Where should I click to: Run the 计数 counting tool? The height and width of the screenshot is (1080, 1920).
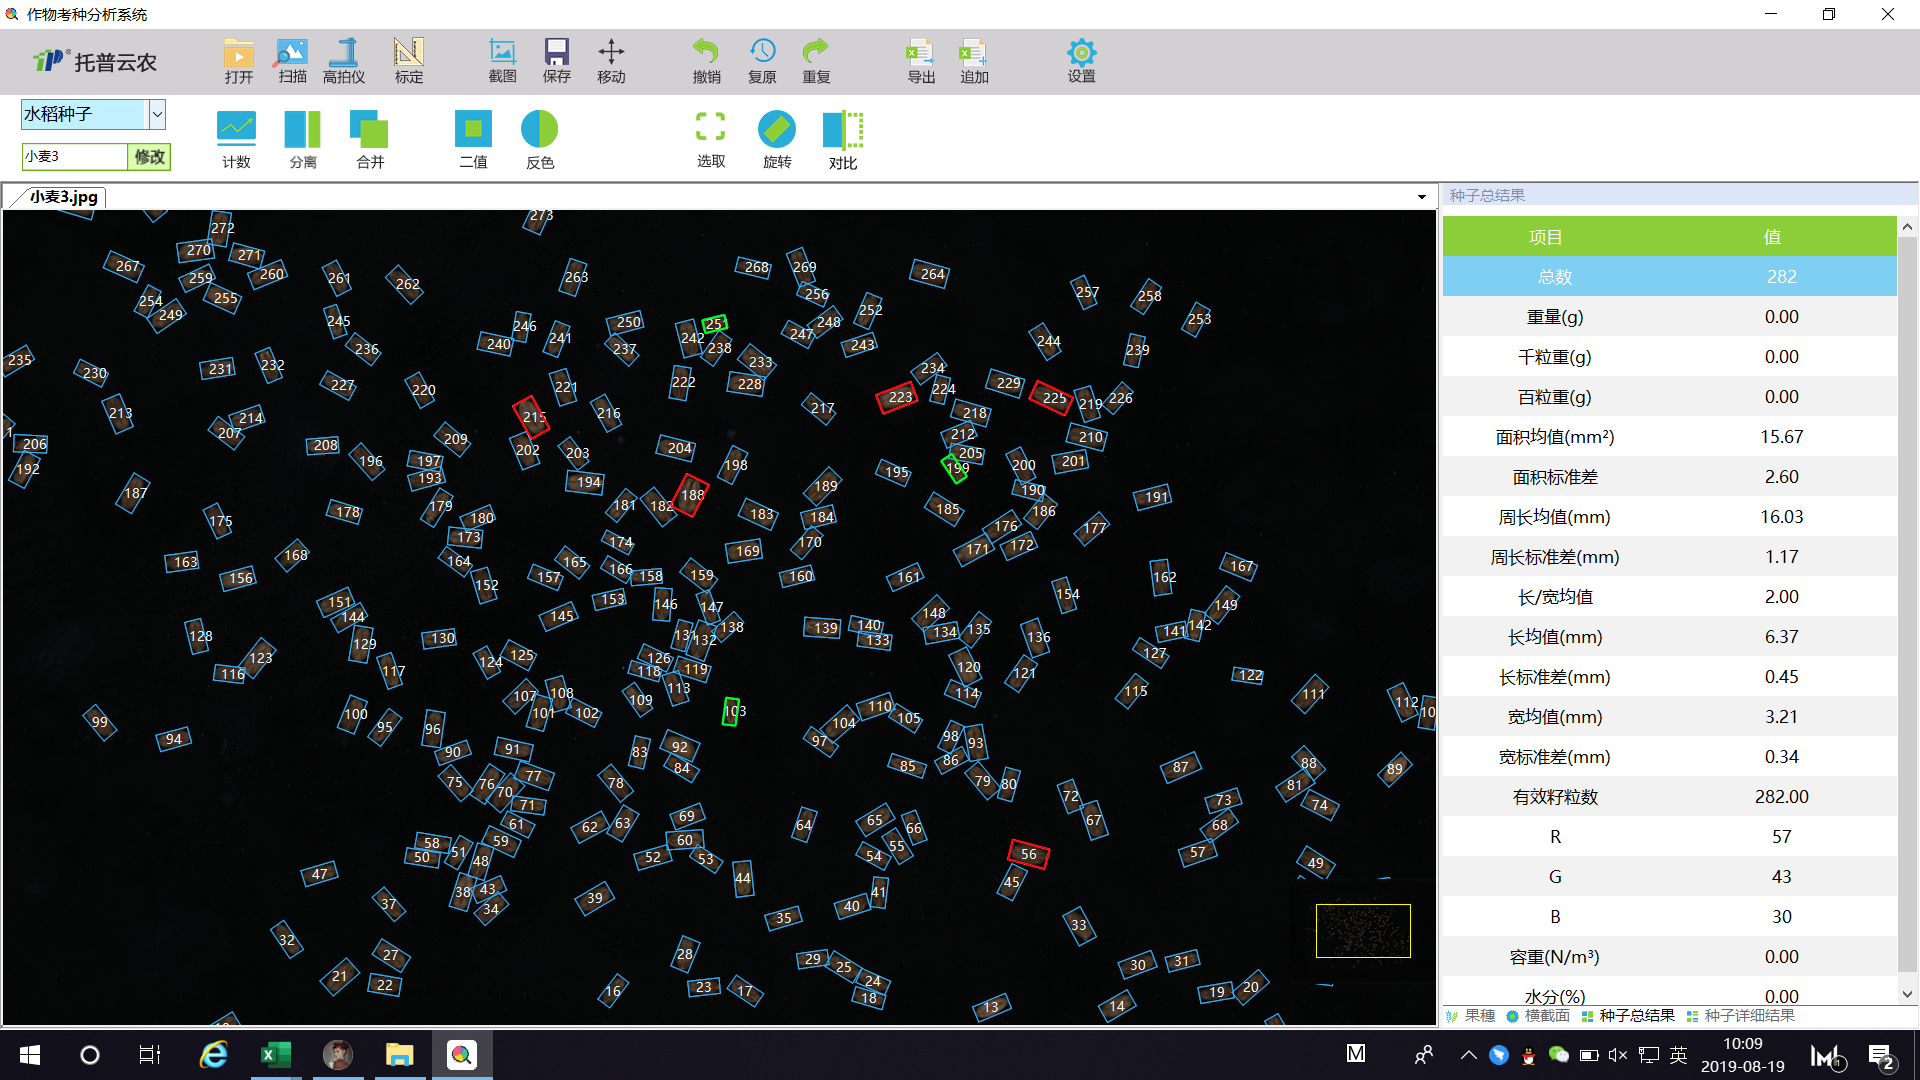[x=236, y=140]
